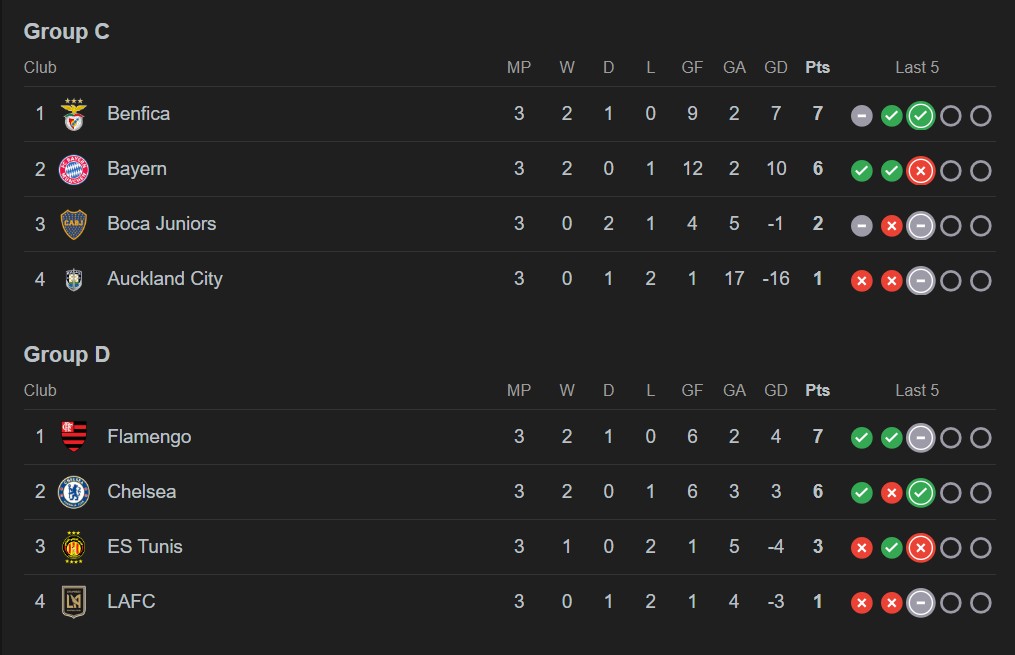Image resolution: width=1015 pixels, height=655 pixels.
Task: Click the Chelsea club crest icon
Action: (74, 492)
